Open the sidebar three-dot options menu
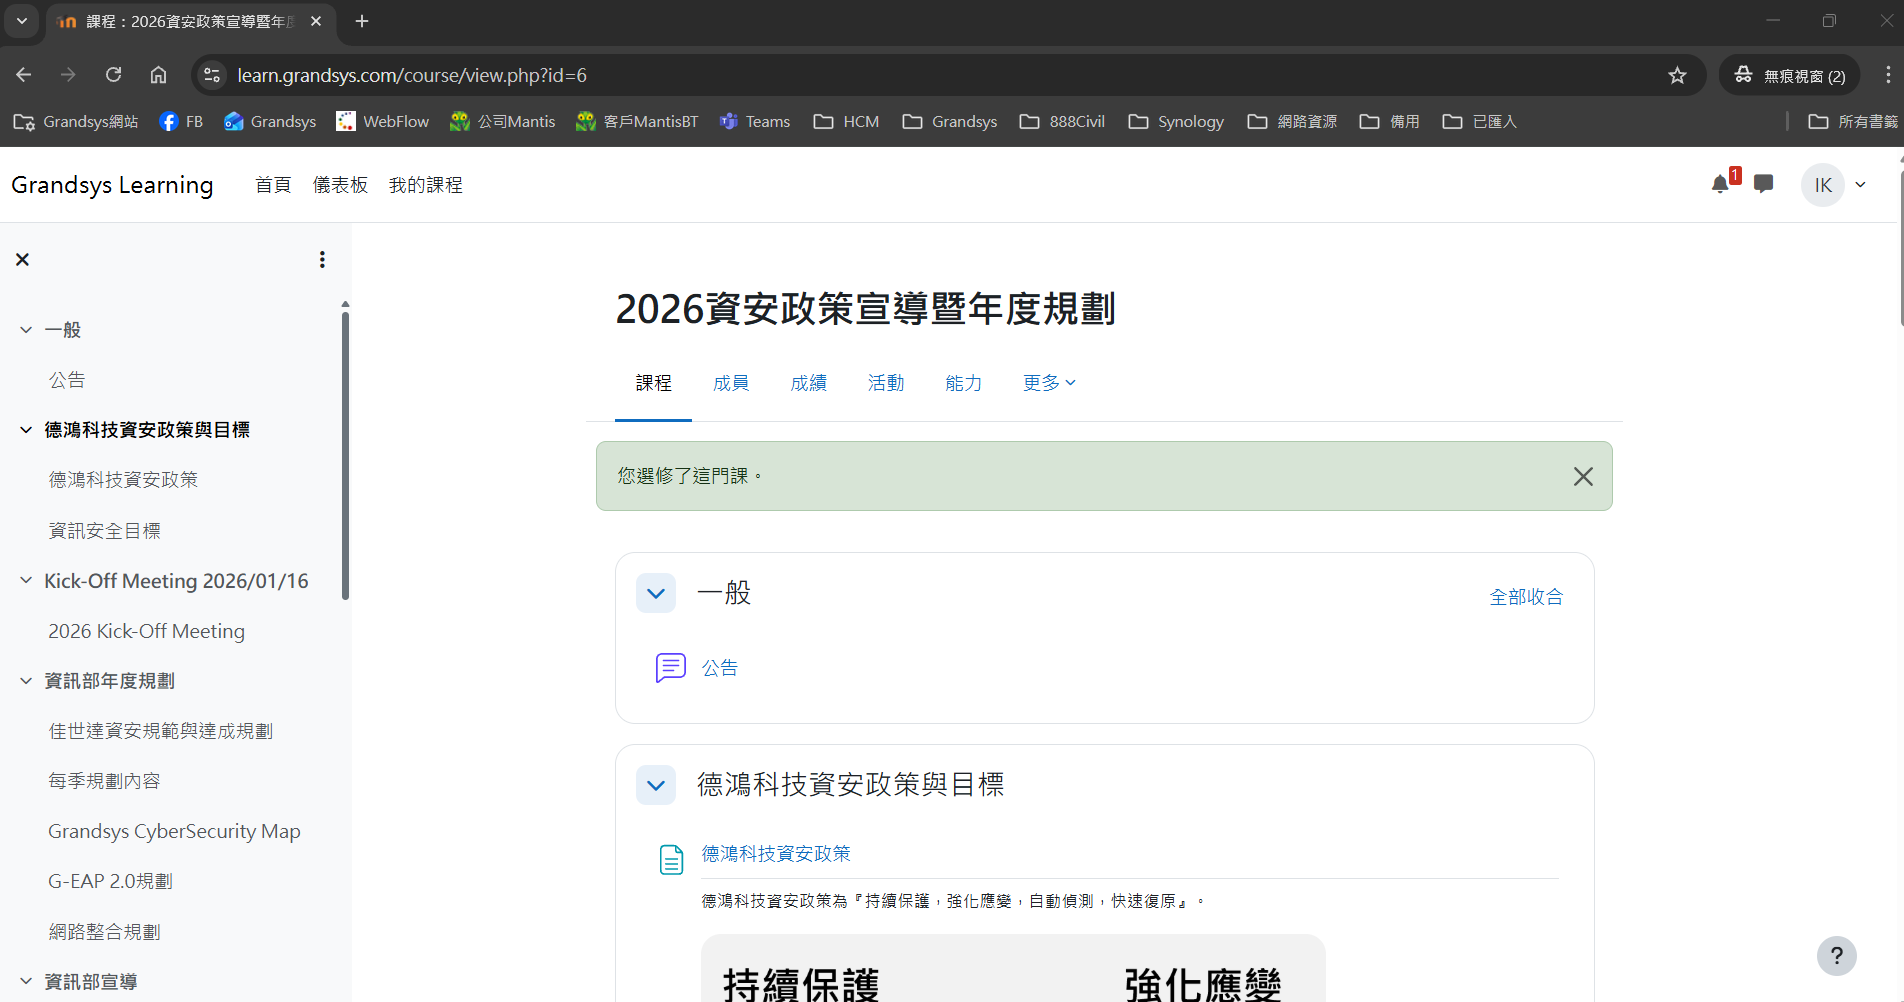1904x1002 pixels. [322, 258]
